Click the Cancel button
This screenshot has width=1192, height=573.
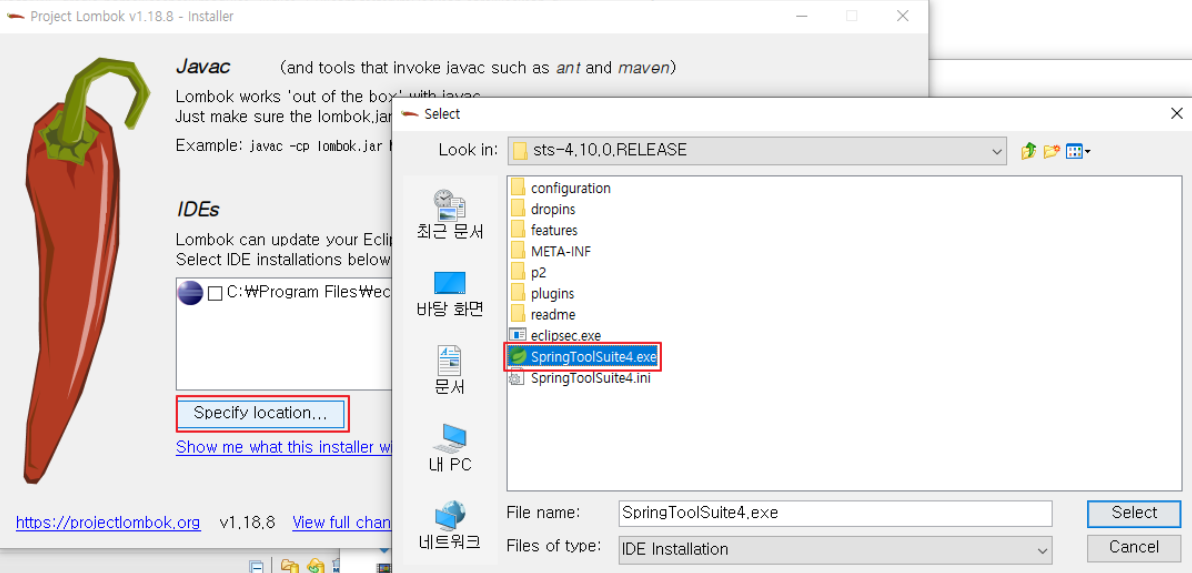(1134, 547)
